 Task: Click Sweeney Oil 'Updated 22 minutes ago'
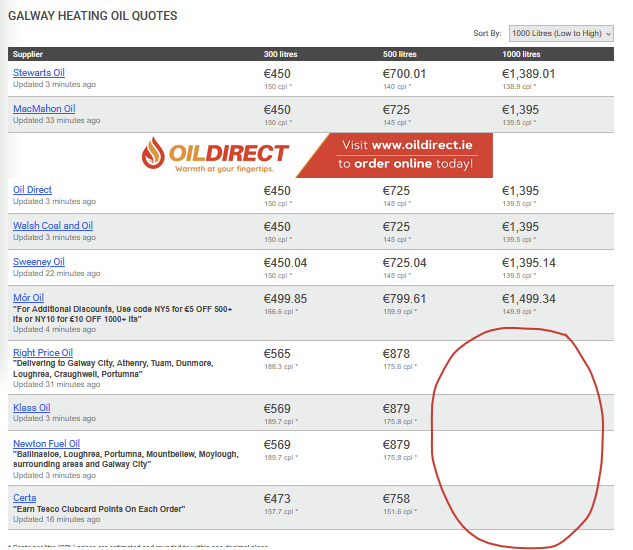[57, 273]
